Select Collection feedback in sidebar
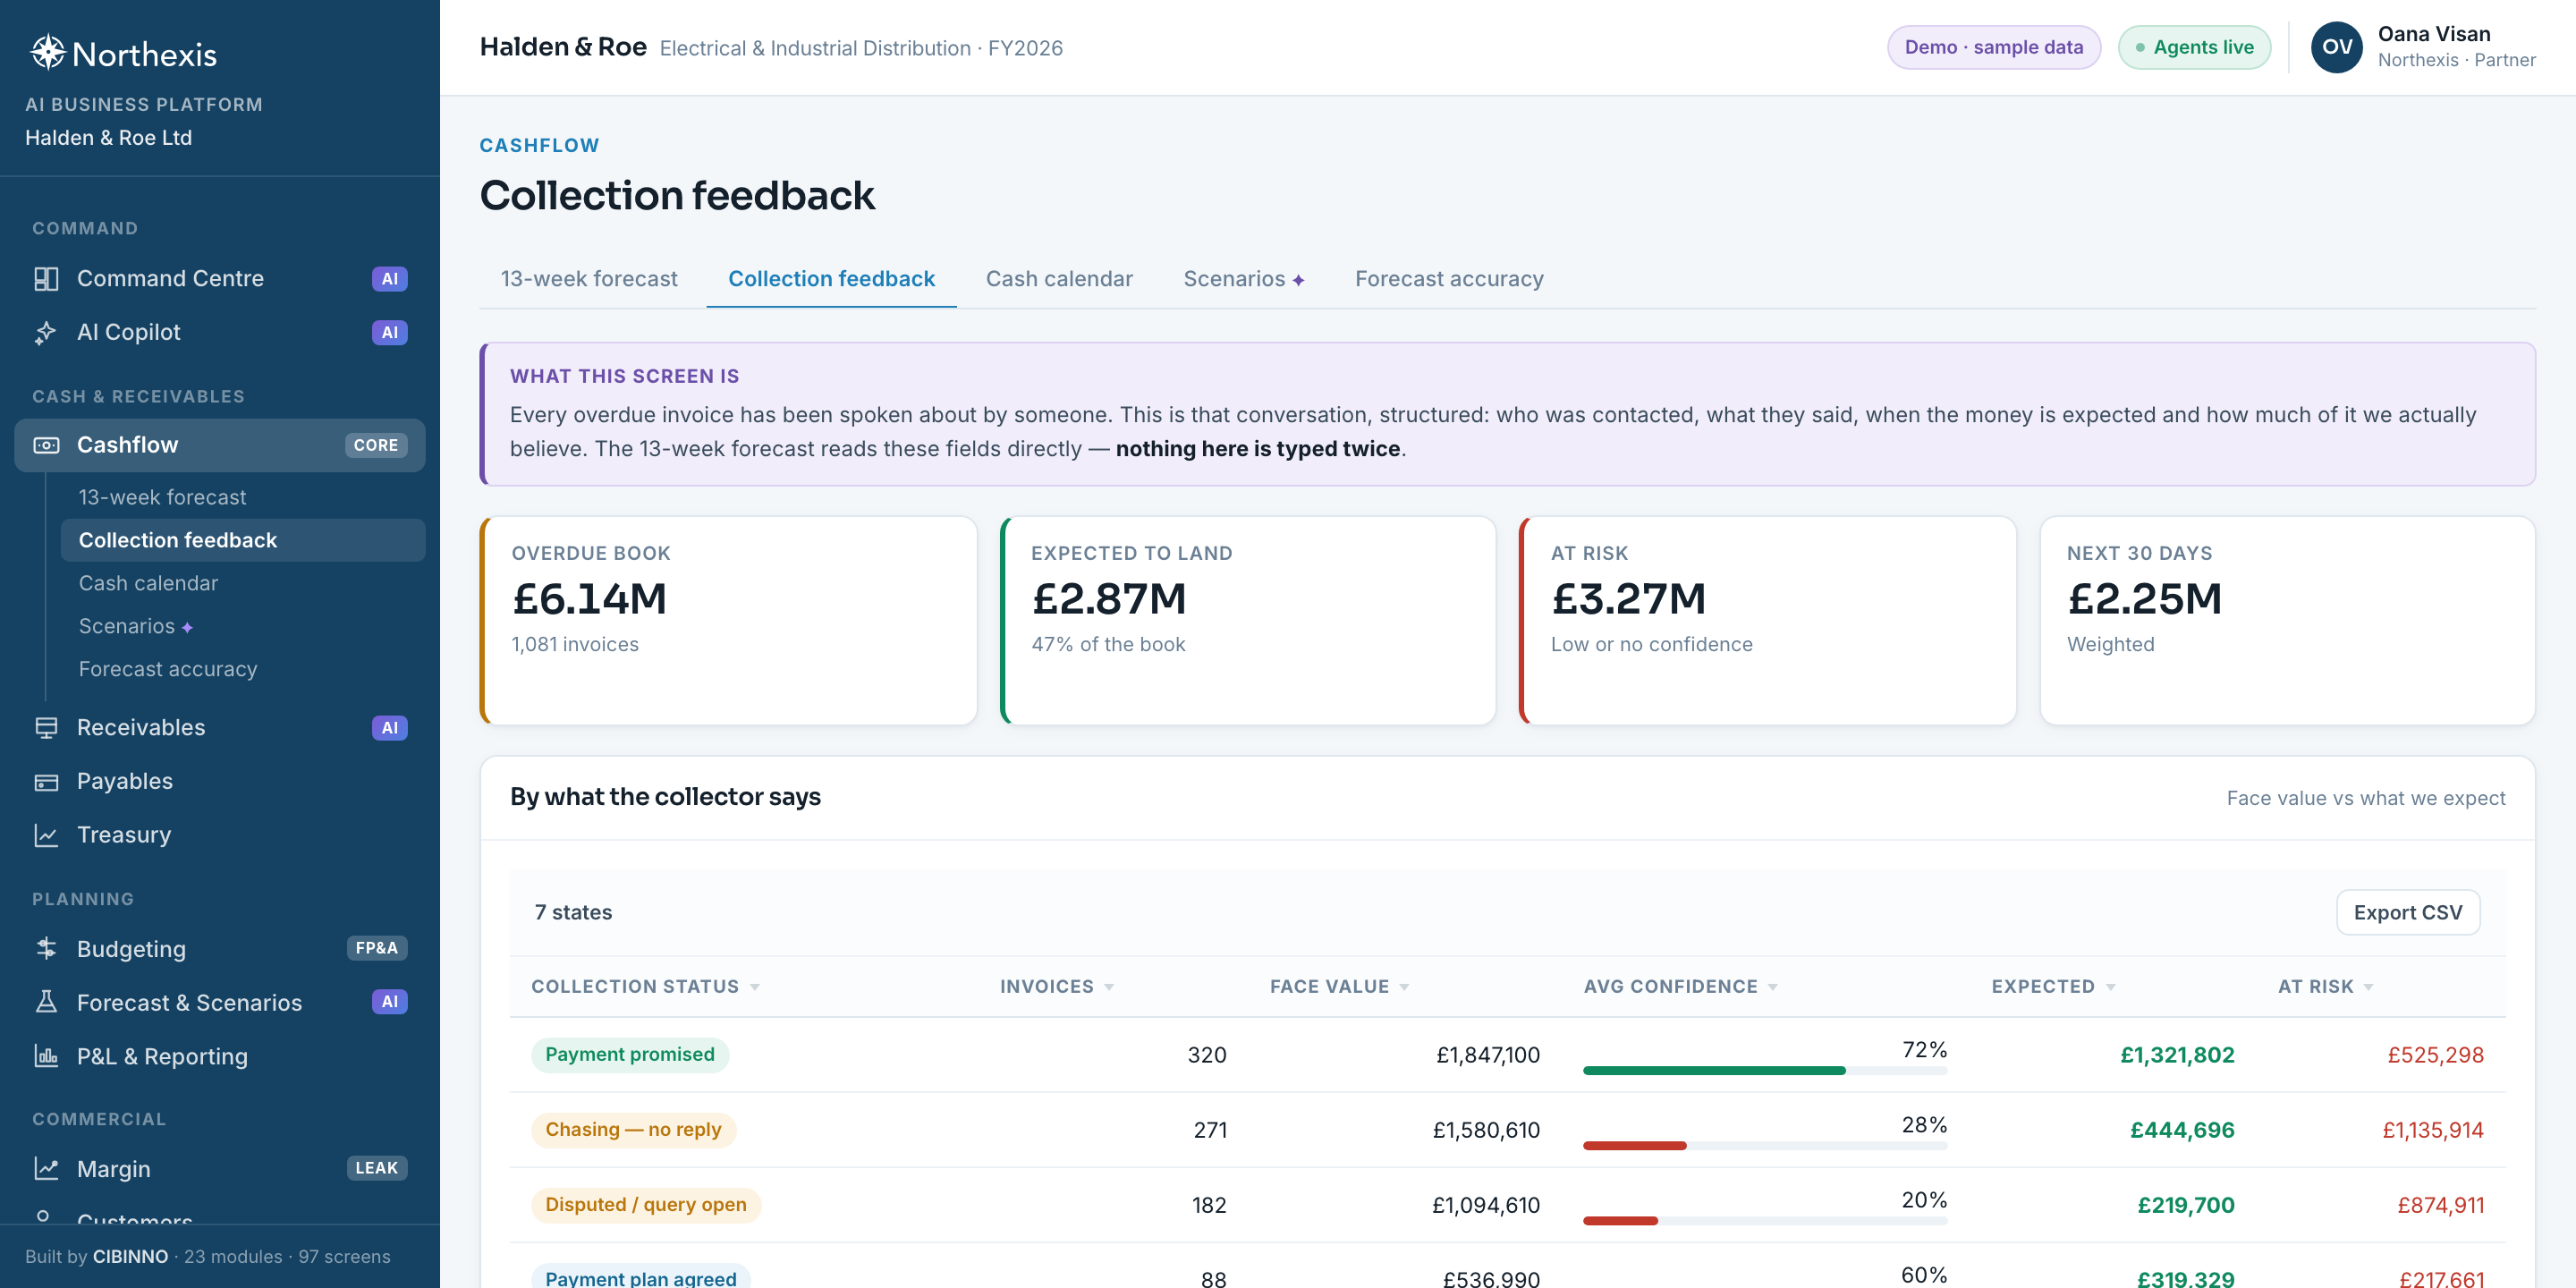2576x1288 pixels. point(243,540)
